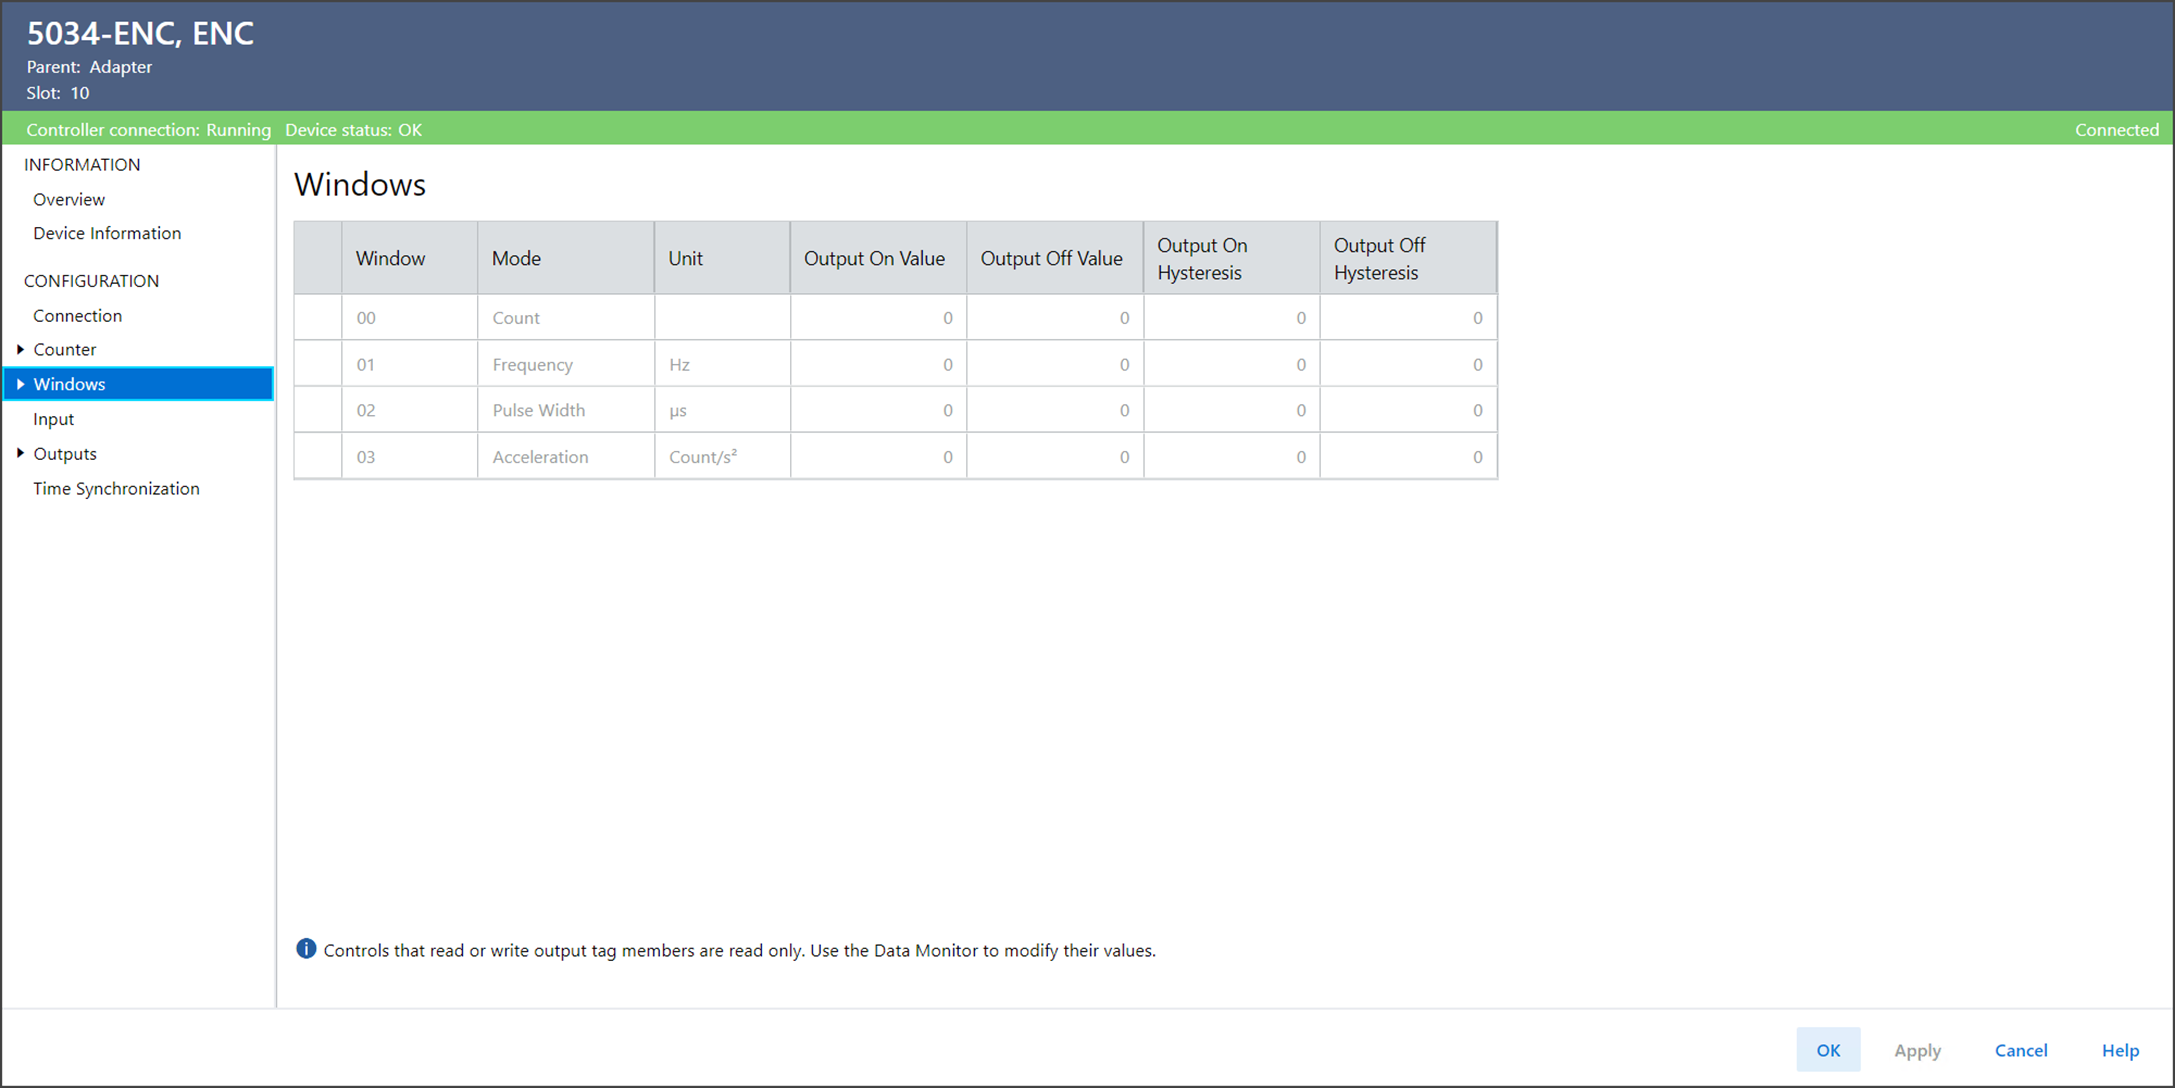Select the row header of window 01

point(318,364)
